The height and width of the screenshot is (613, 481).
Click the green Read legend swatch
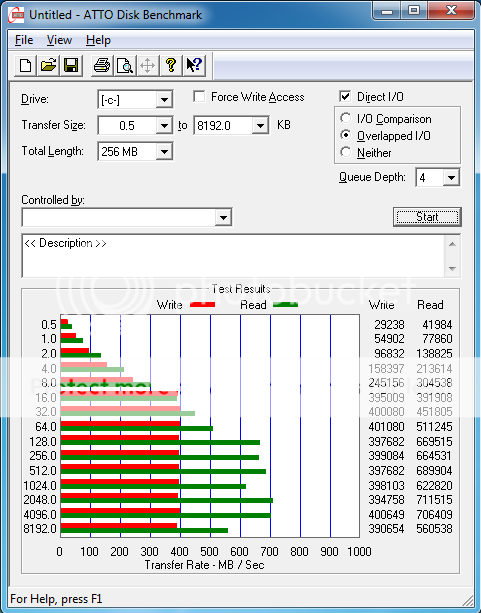point(285,304)
